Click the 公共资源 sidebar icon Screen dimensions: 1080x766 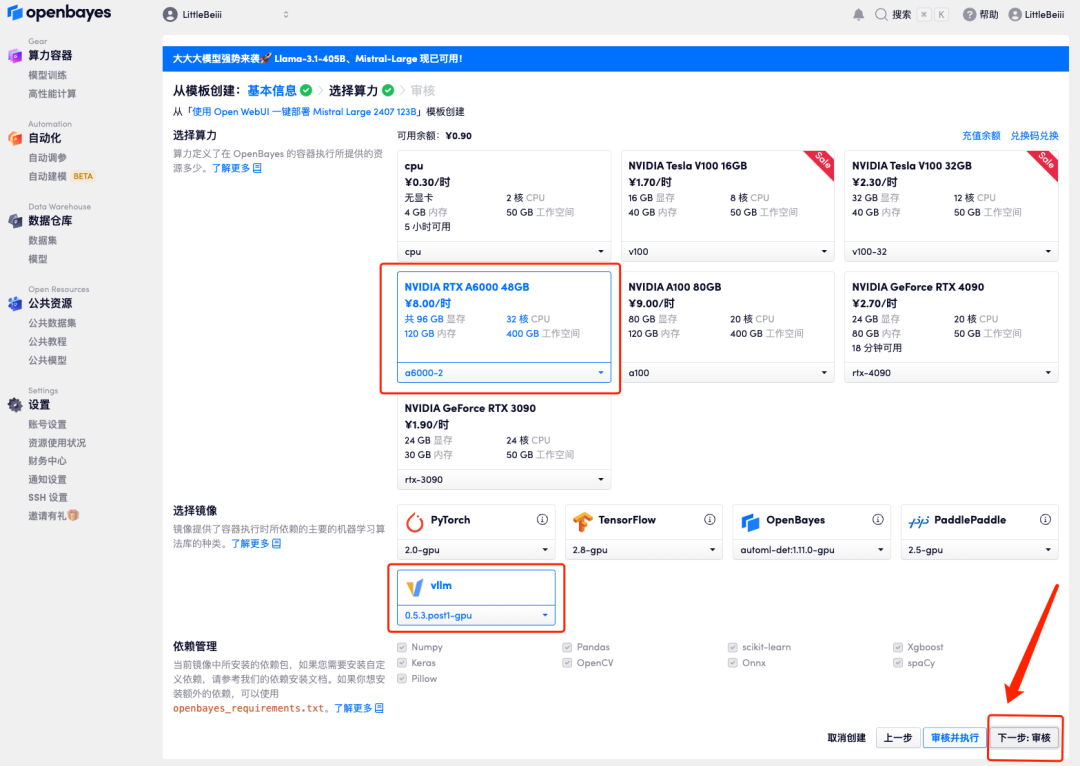pyautogui.click(x=15, y=304)
